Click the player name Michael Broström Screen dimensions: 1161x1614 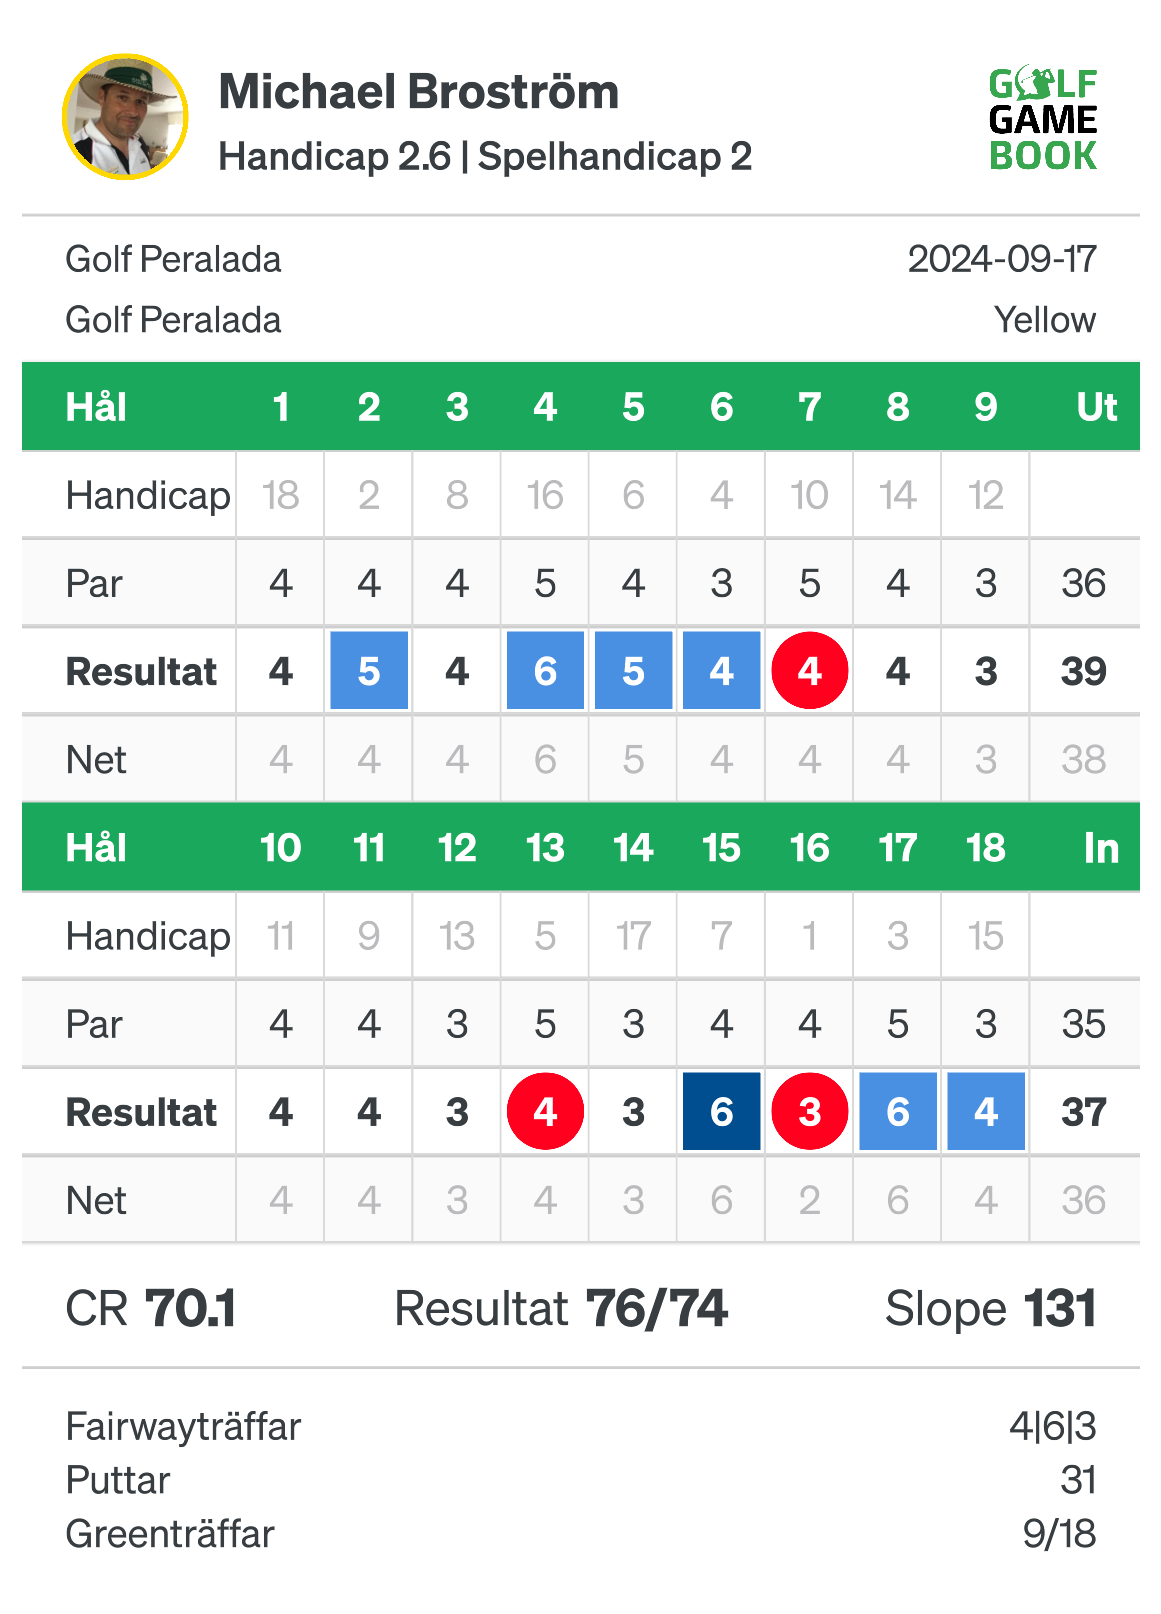click(x=419, y=92)
